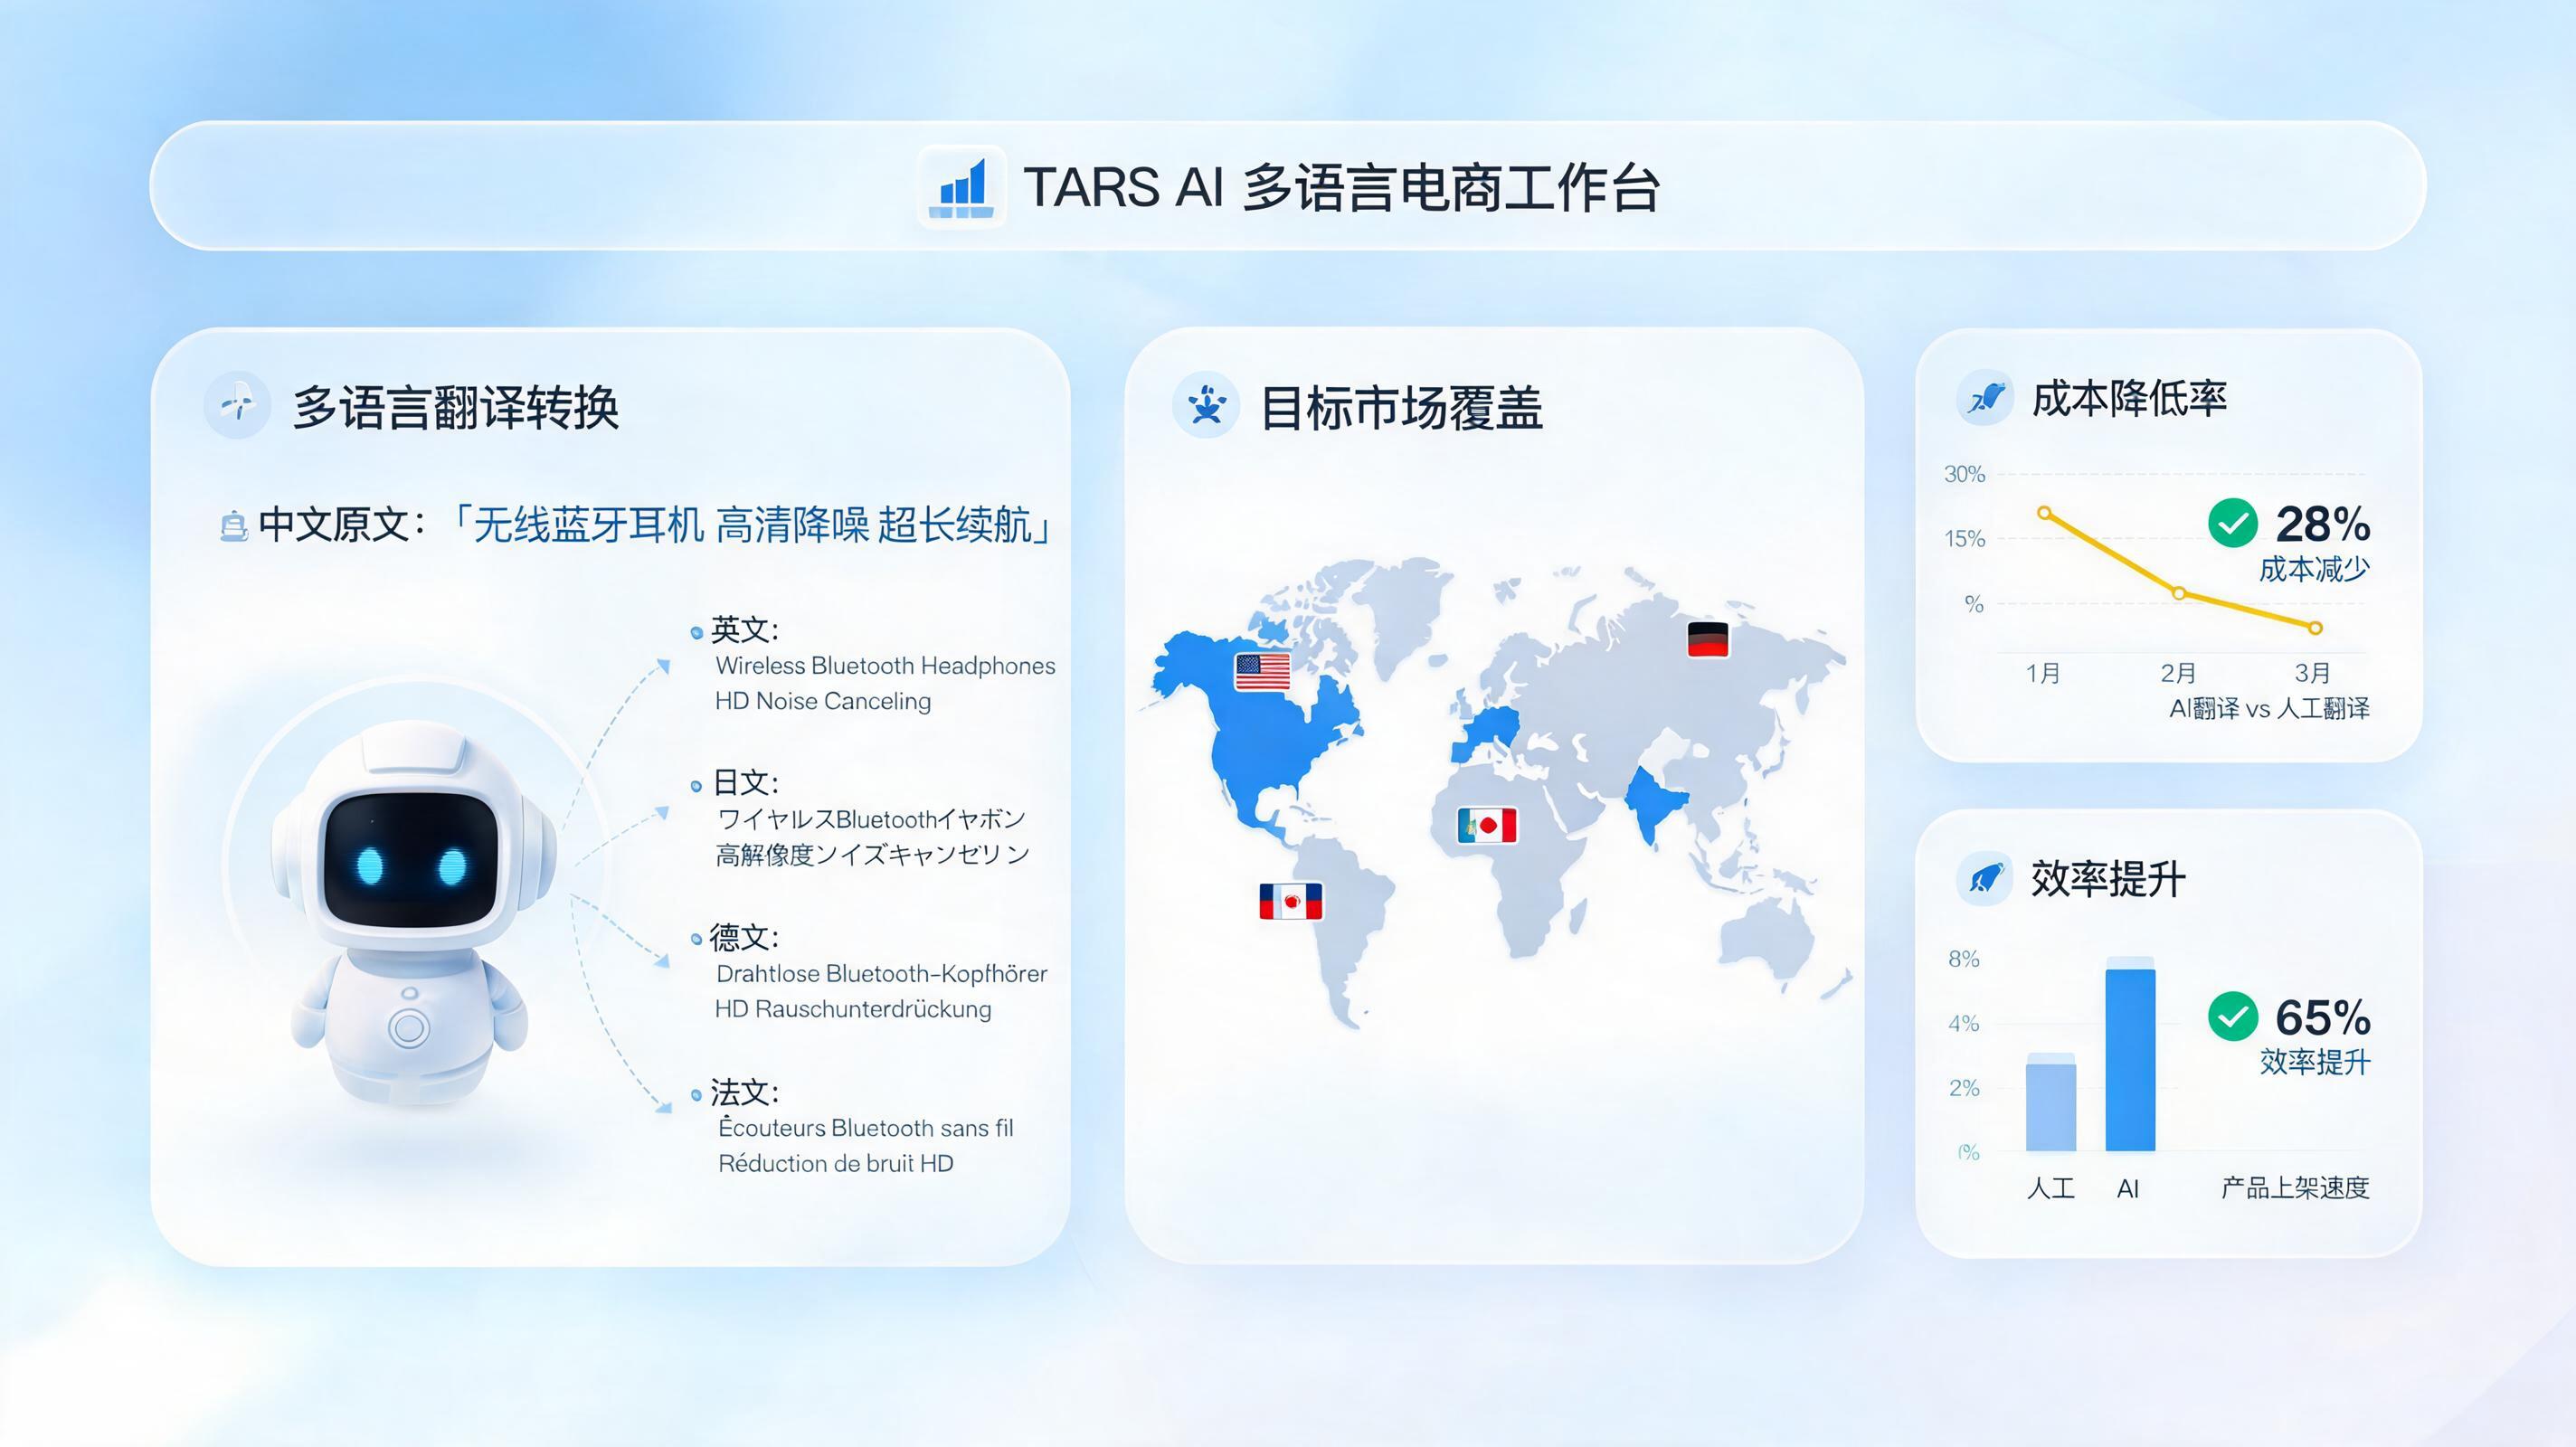Click the bullet dot before 法文
This screenshot has height=1447, width=2576.
click(x=696, y=1096)
